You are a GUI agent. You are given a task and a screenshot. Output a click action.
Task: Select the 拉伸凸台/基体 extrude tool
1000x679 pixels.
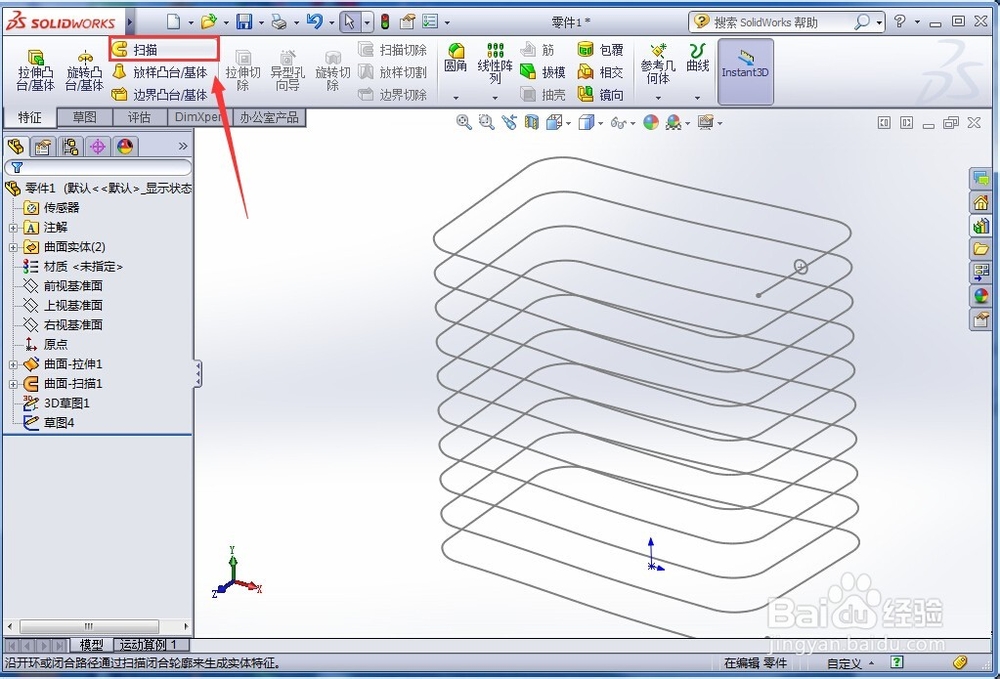click(x=35, y=69)
